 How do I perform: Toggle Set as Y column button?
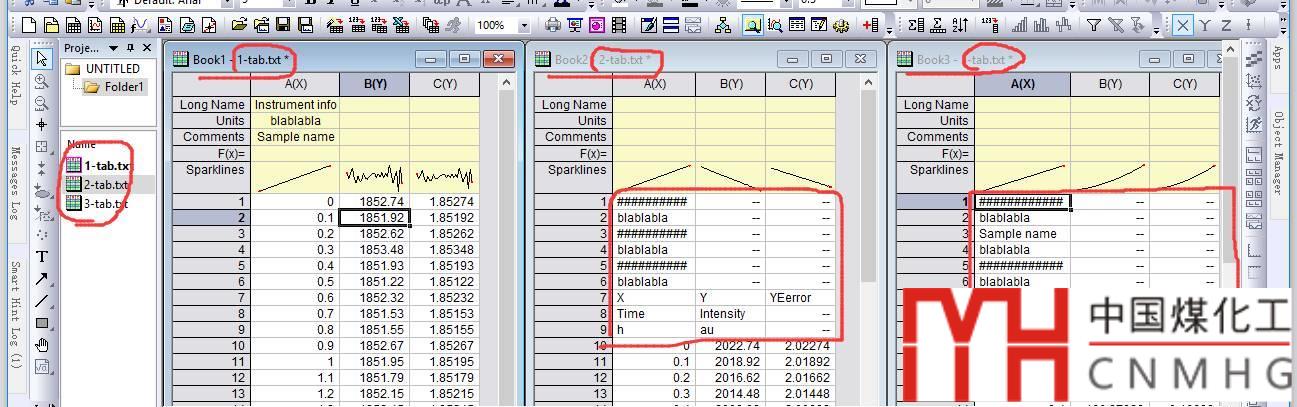click(x=1205, y=25)
